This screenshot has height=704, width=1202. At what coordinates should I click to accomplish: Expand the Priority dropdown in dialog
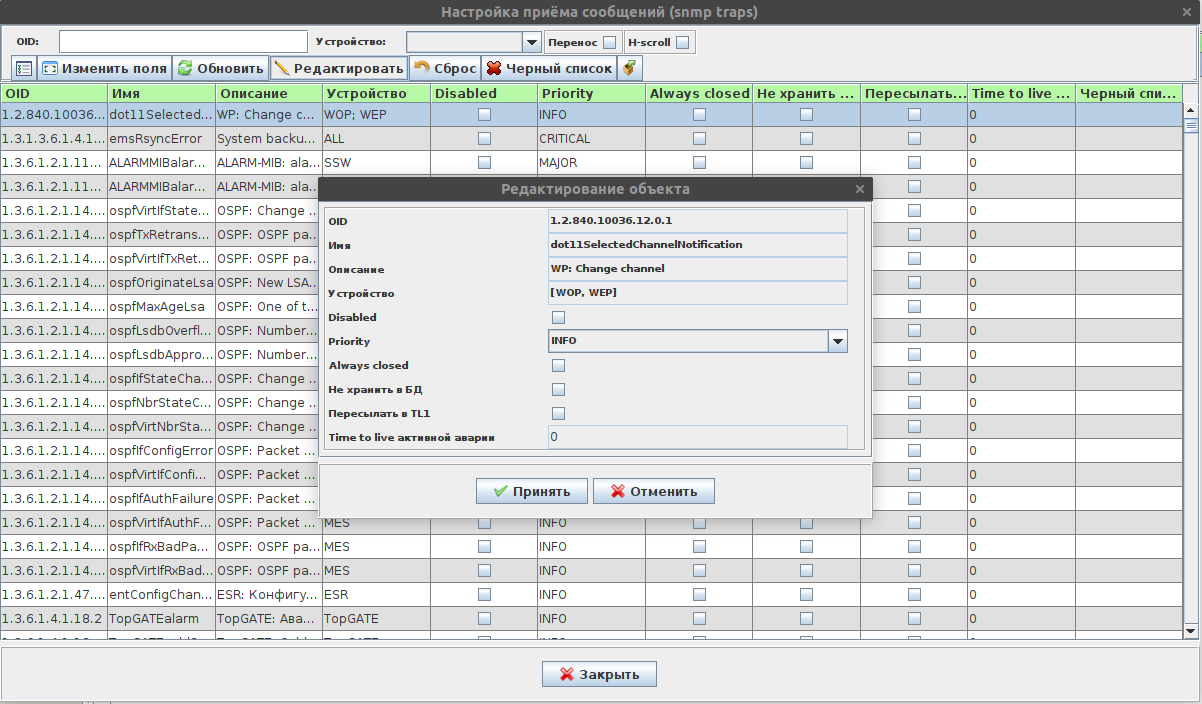837,342
